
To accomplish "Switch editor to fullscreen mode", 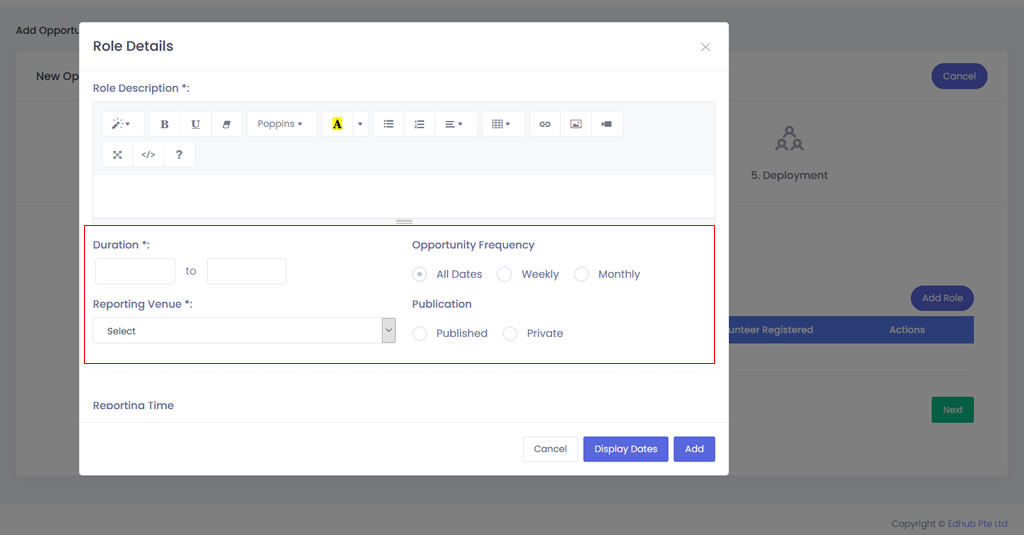I will 117,154.
